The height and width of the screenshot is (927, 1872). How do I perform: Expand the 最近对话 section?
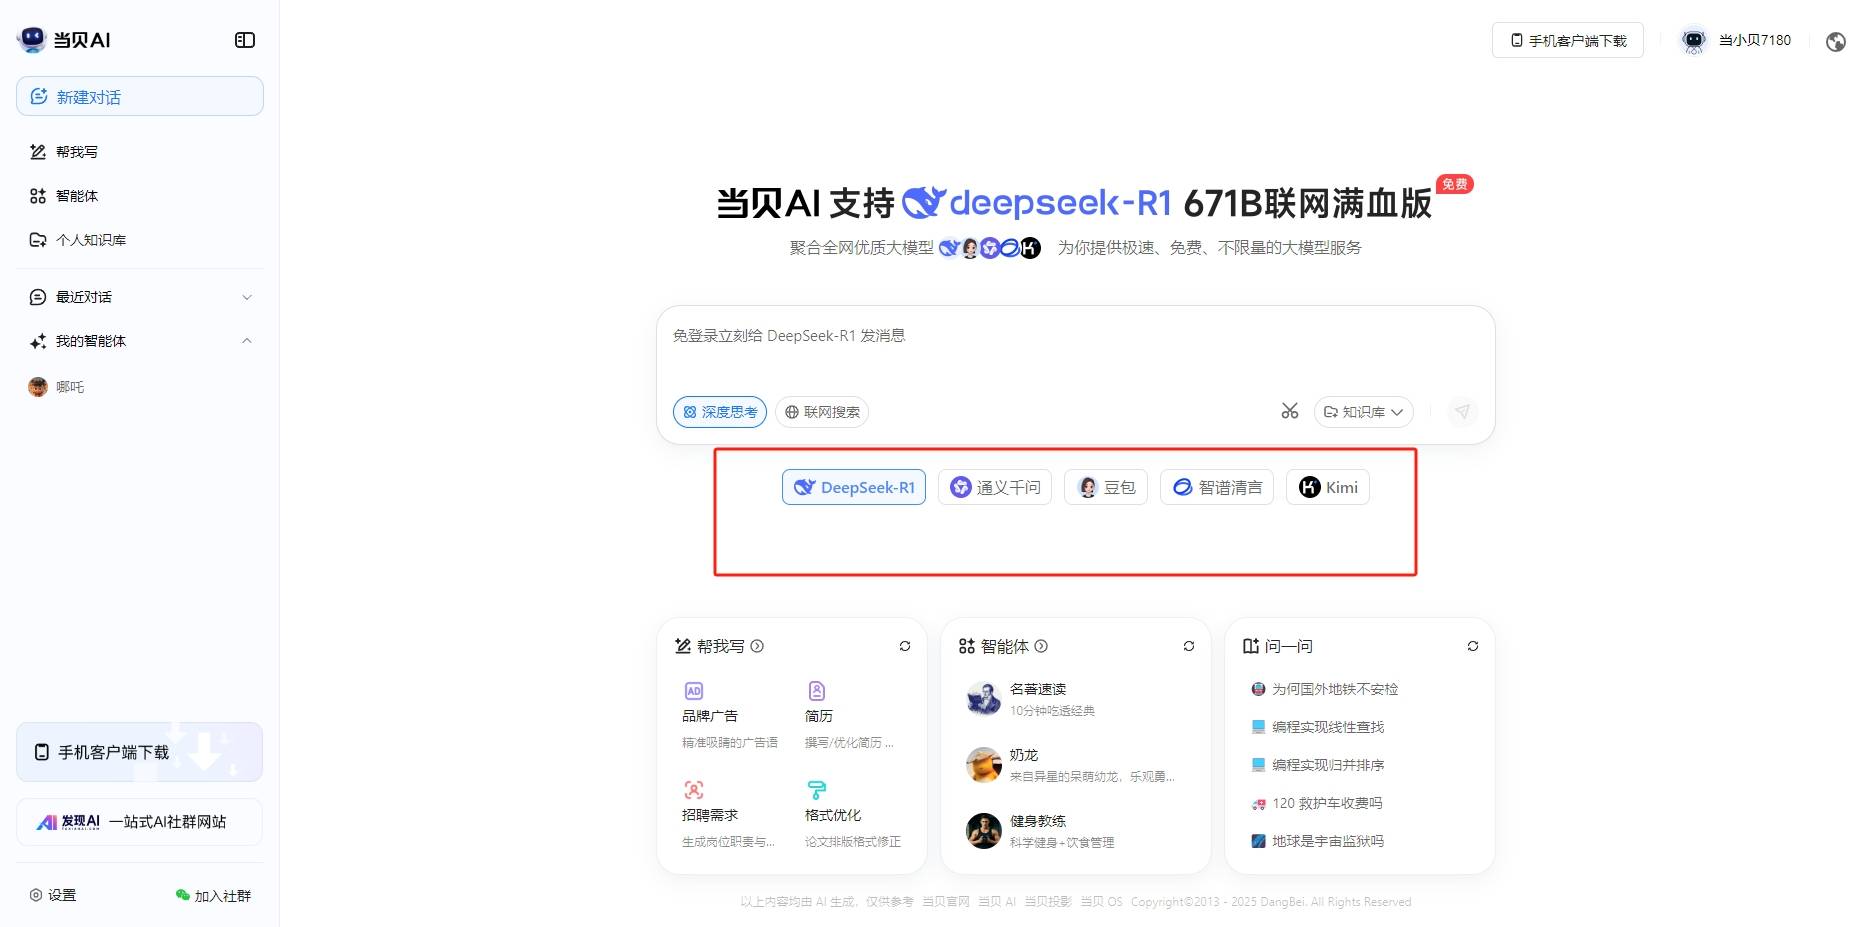click(x=247, y=297)
